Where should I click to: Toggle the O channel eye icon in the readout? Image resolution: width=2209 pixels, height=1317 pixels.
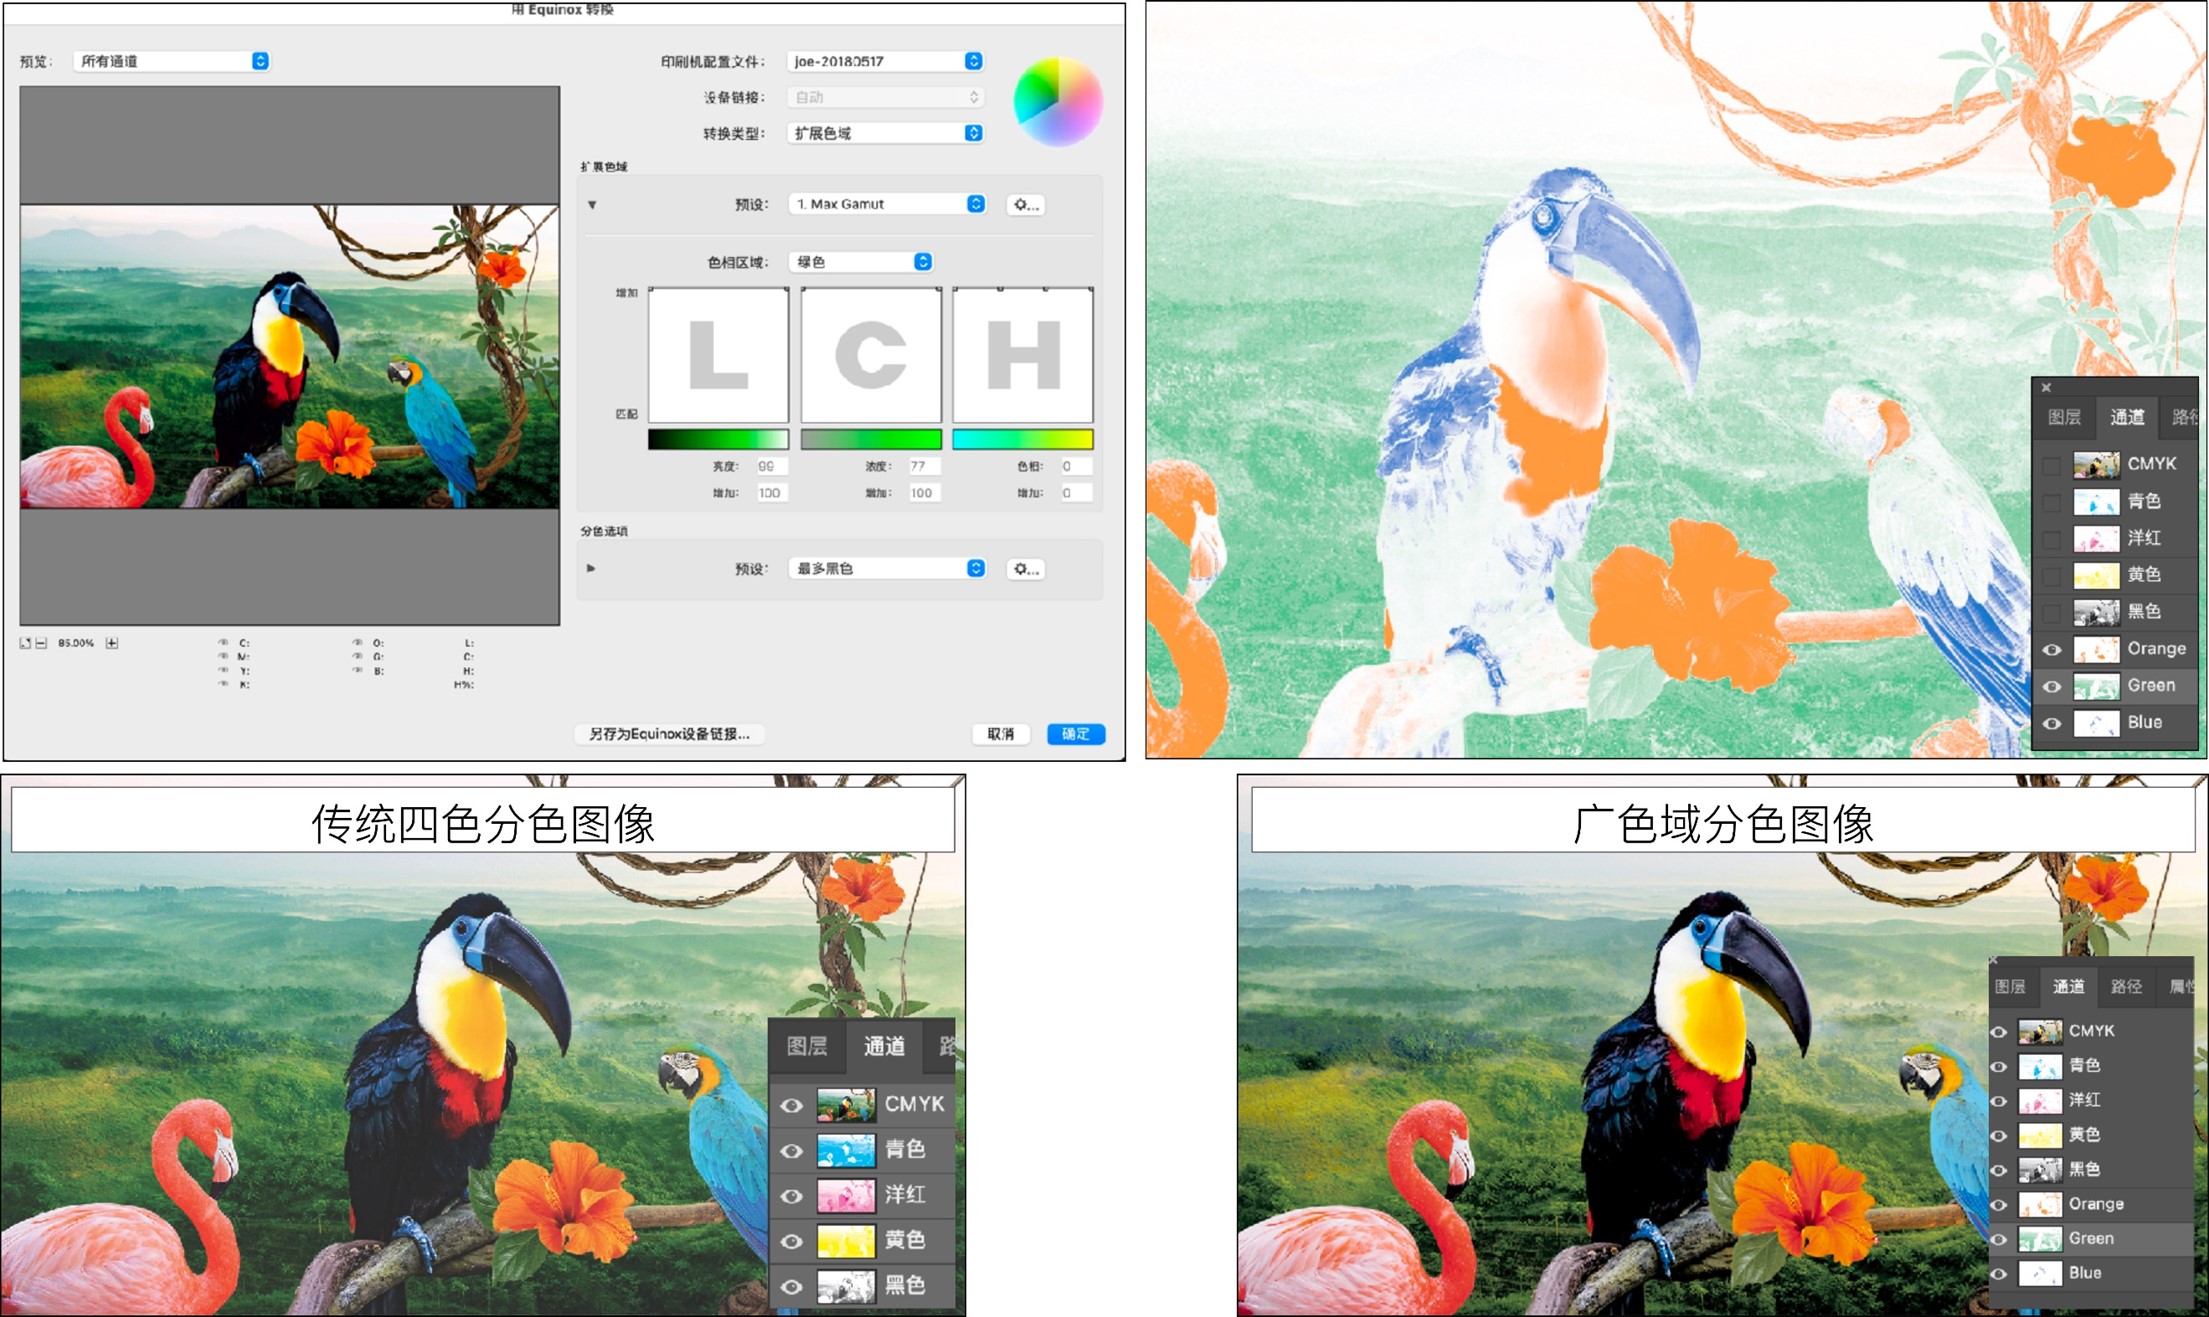(356, 642)
